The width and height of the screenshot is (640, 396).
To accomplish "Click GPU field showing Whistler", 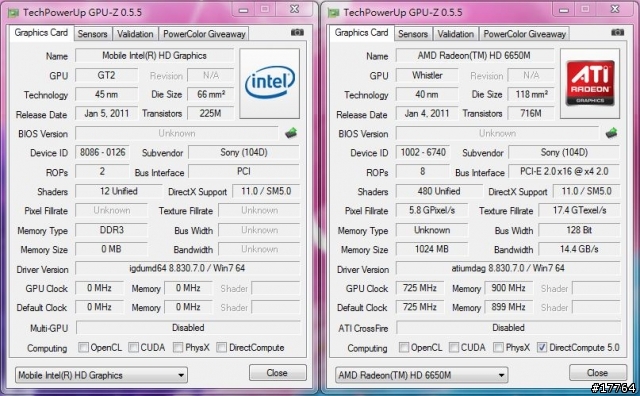I will click(x=427, y=75).
